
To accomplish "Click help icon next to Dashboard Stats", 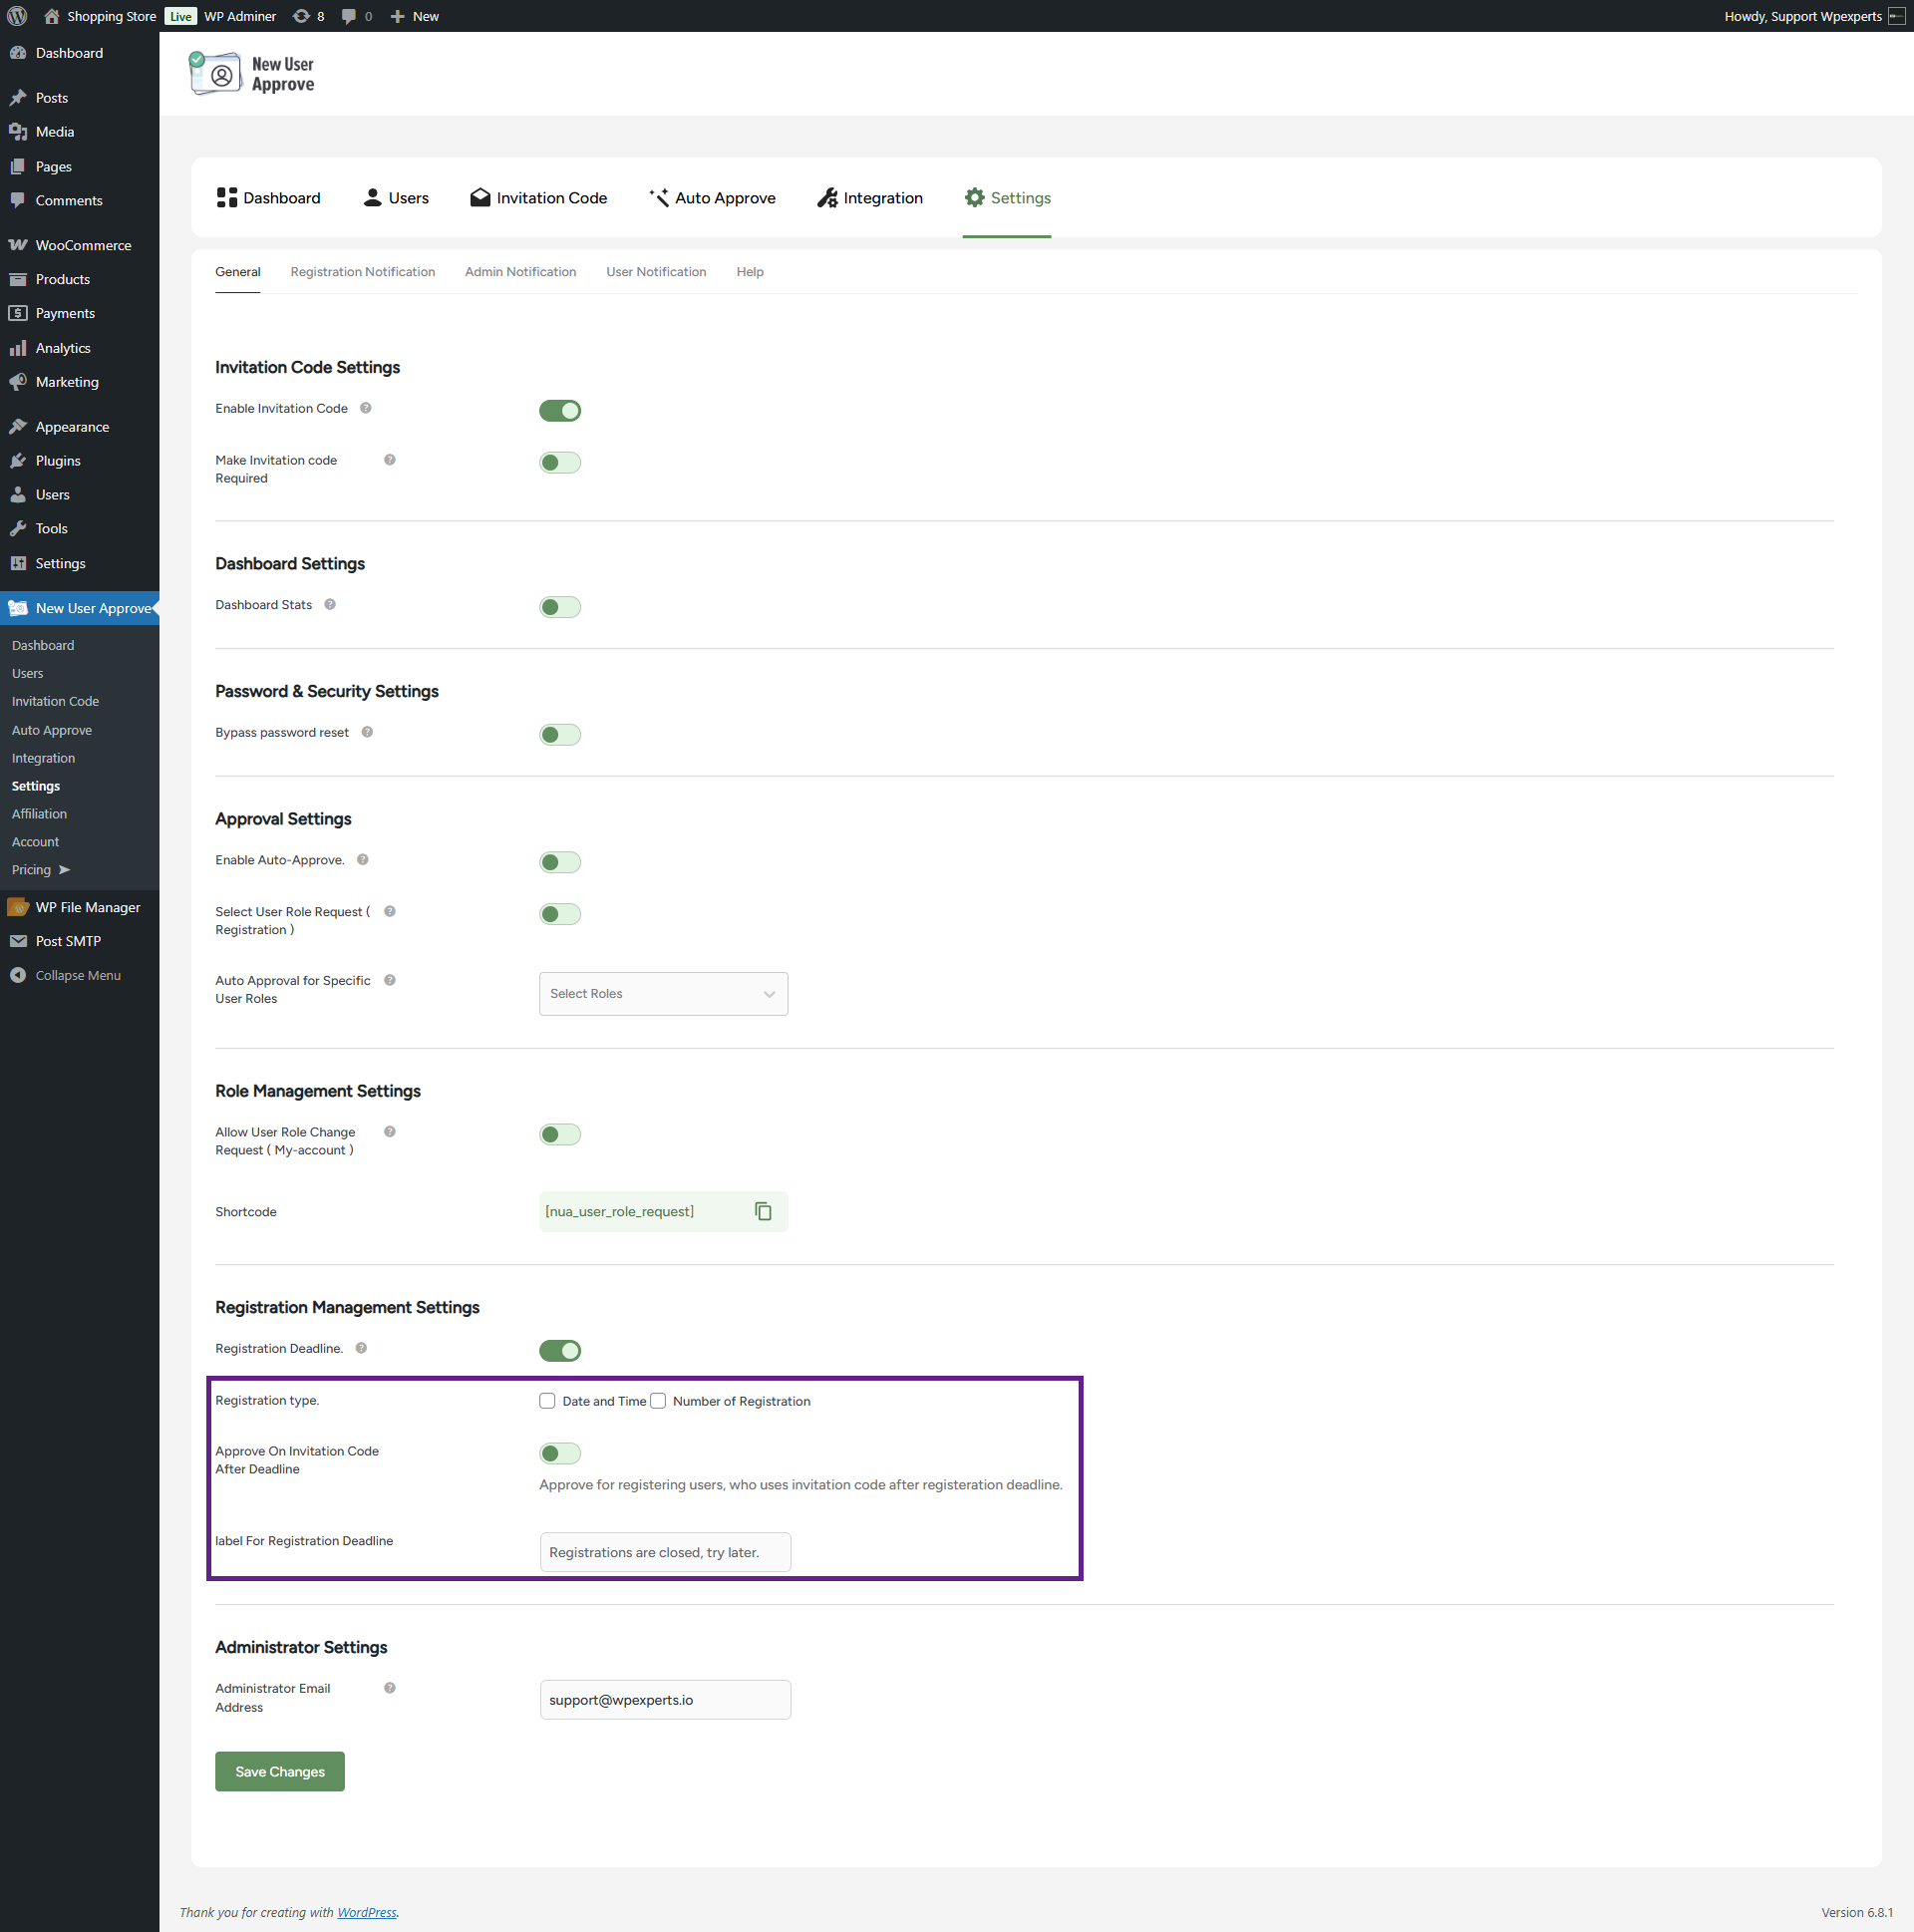I will pyautogui.click(x=330, y=604).
